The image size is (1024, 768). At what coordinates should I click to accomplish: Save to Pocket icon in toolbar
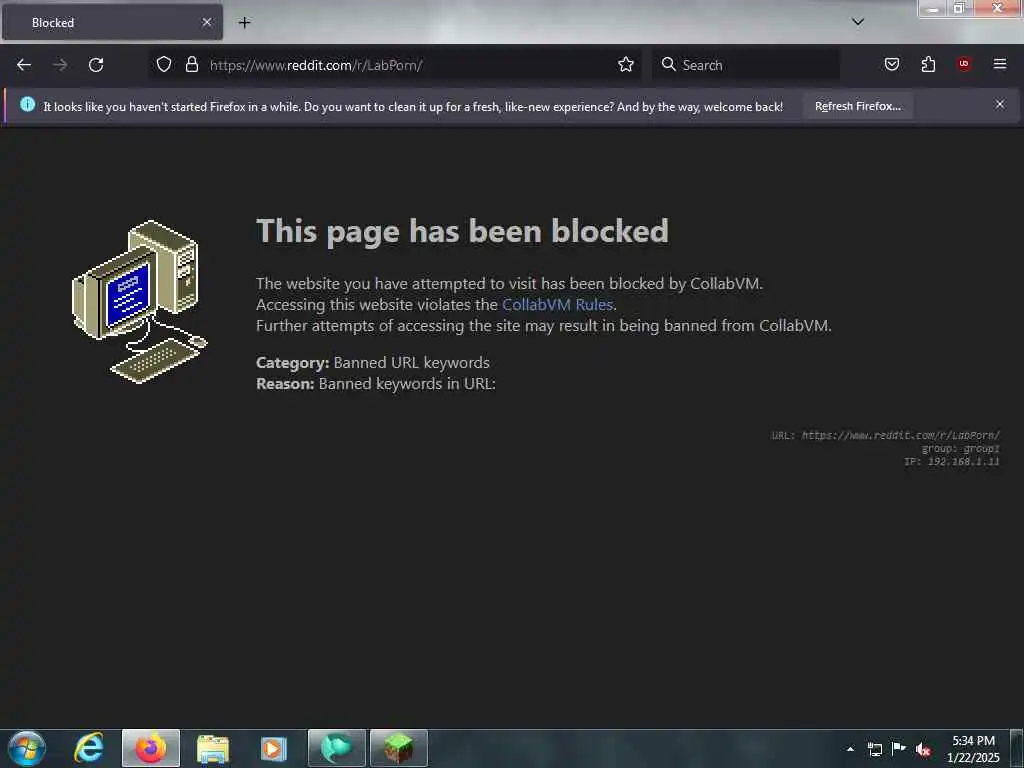pos(891,64)
